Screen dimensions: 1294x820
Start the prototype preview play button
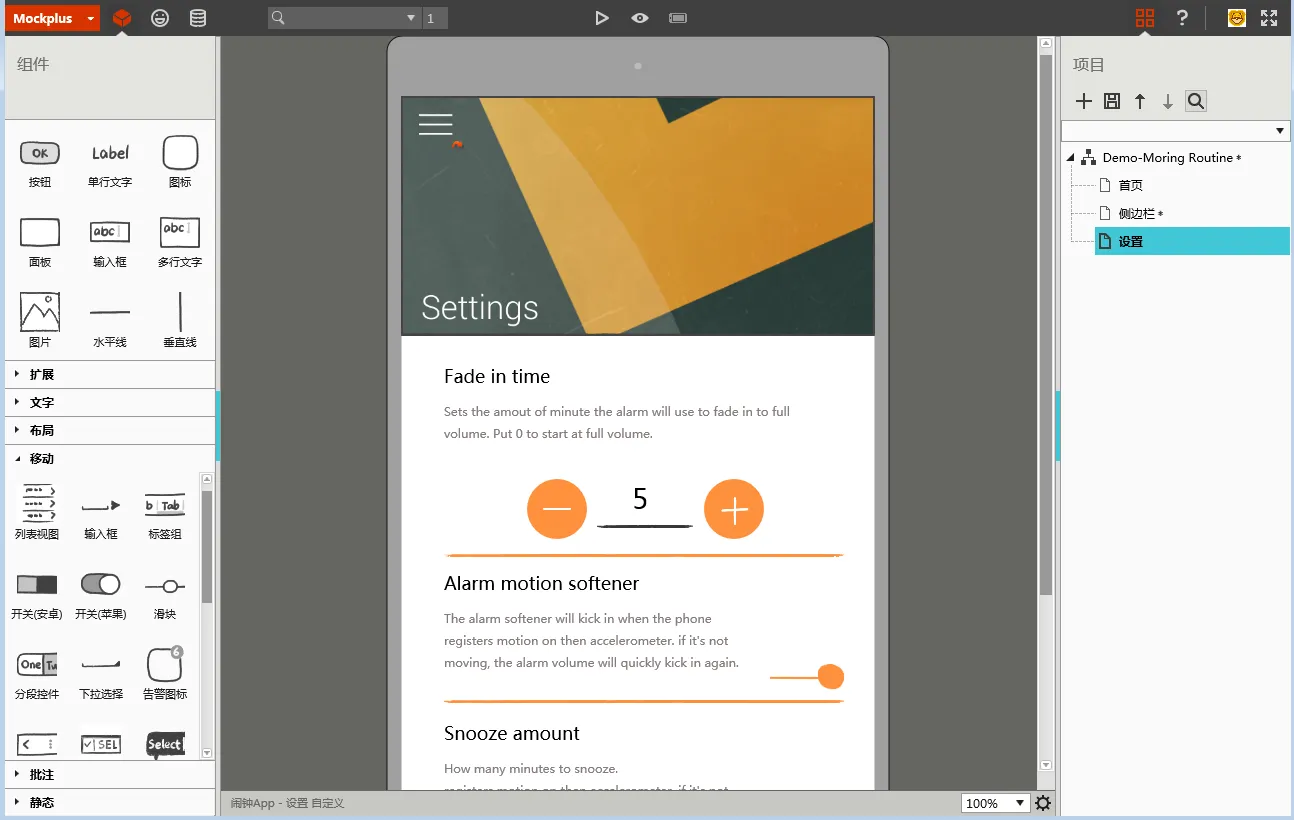coord(601,18)
